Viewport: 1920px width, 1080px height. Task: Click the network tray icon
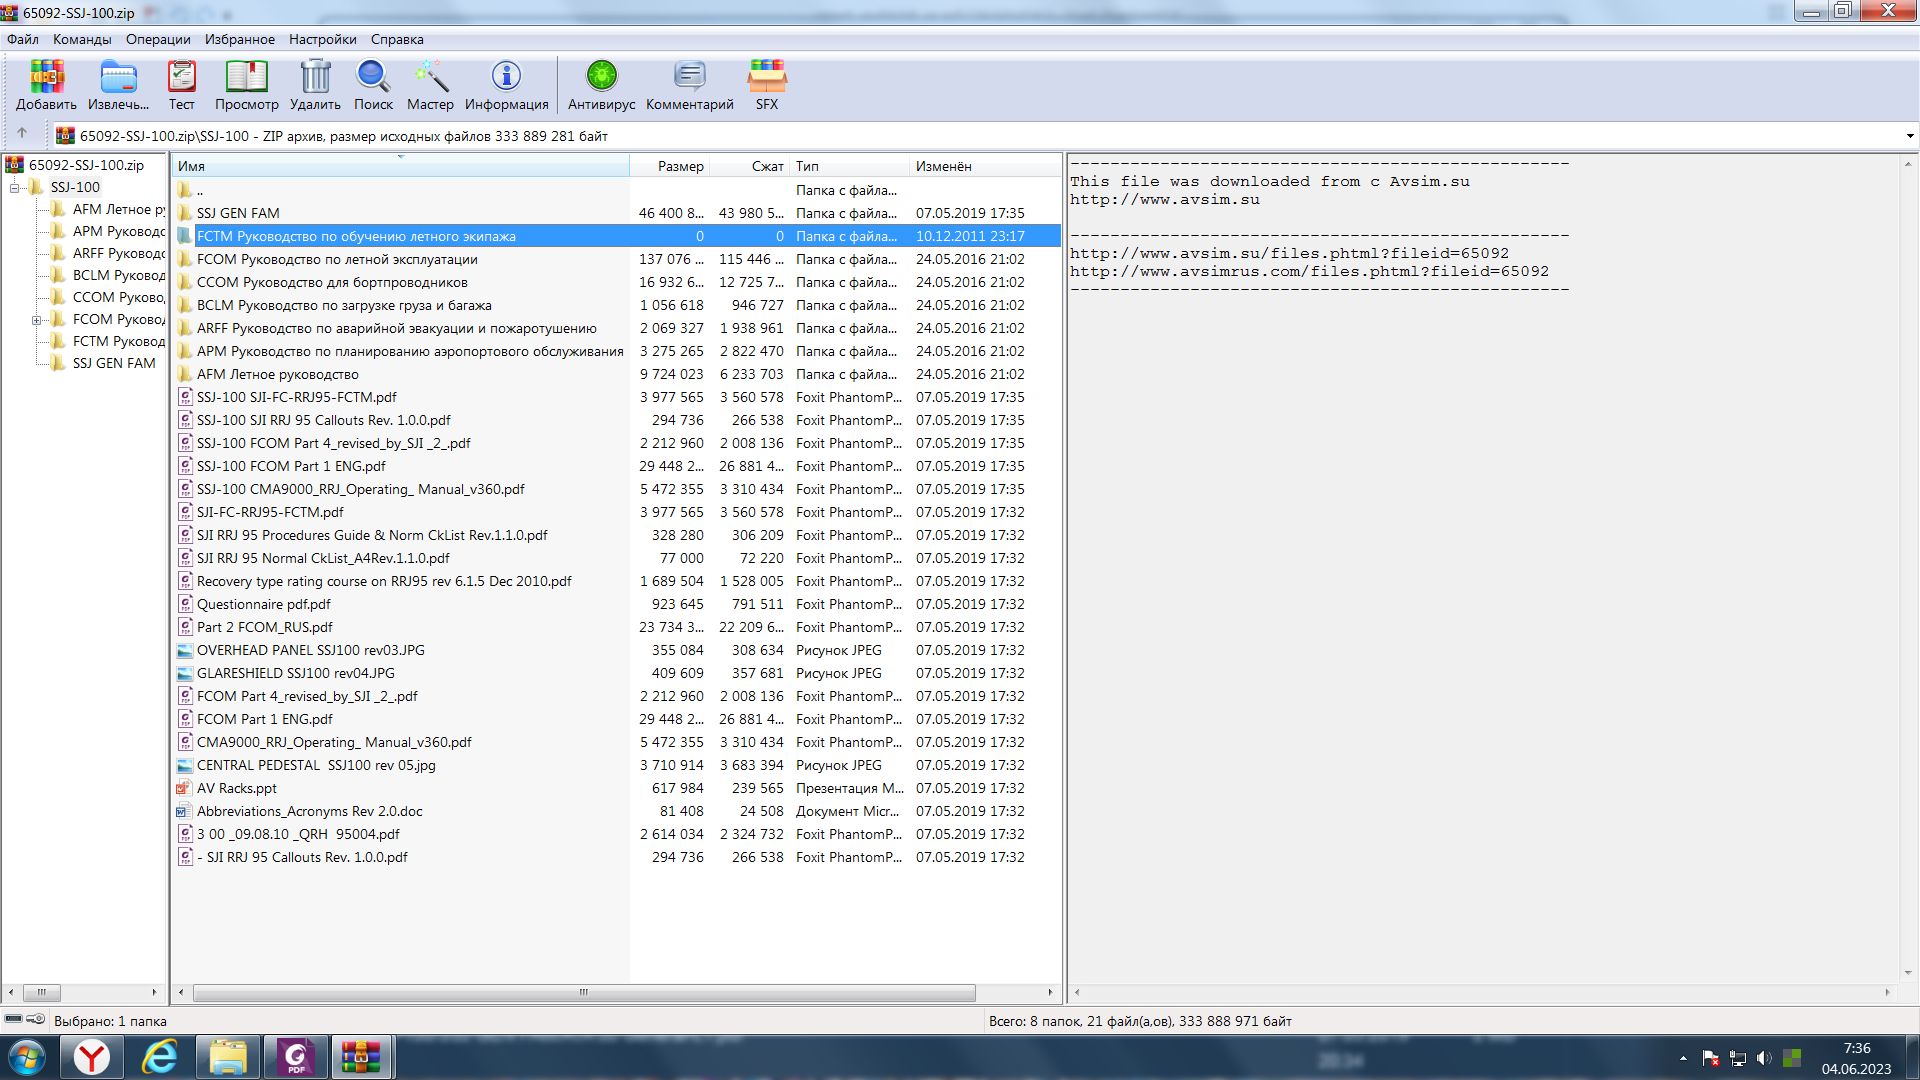[1738, 1058]
